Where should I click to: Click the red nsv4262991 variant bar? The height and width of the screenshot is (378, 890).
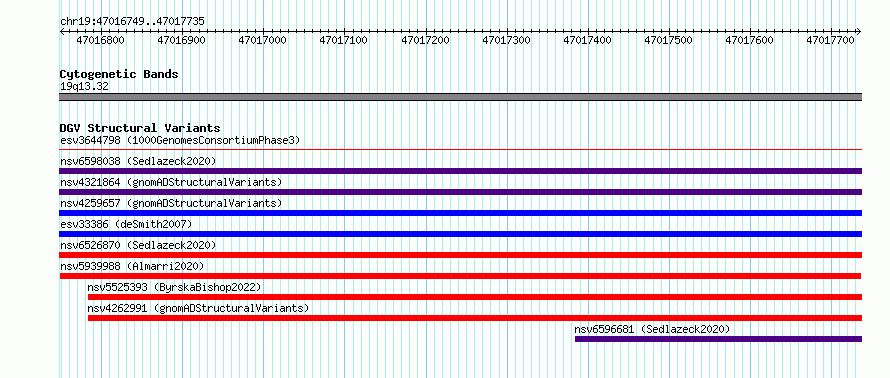tap(475, 318)
